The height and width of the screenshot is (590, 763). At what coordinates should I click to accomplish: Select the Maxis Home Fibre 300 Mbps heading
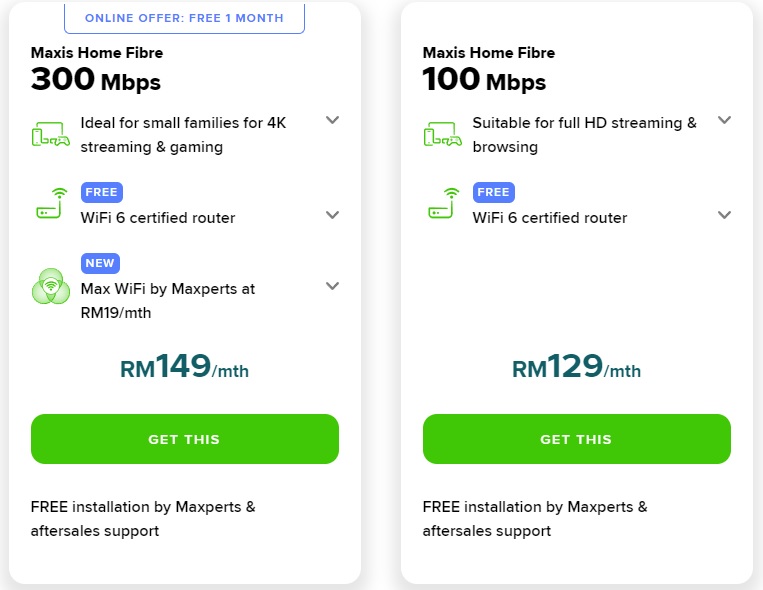pos(97,69)
